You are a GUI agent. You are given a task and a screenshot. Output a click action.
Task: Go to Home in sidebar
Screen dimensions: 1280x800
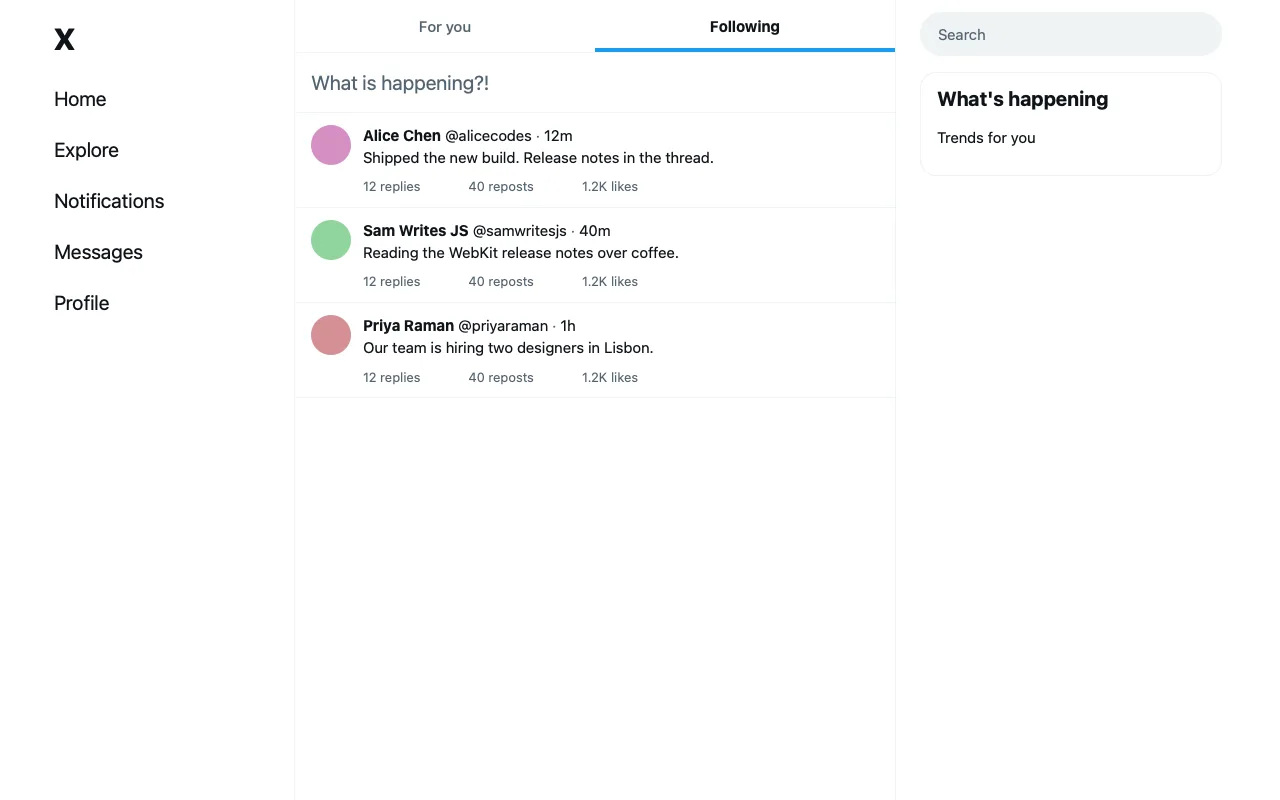coord(80,99)
